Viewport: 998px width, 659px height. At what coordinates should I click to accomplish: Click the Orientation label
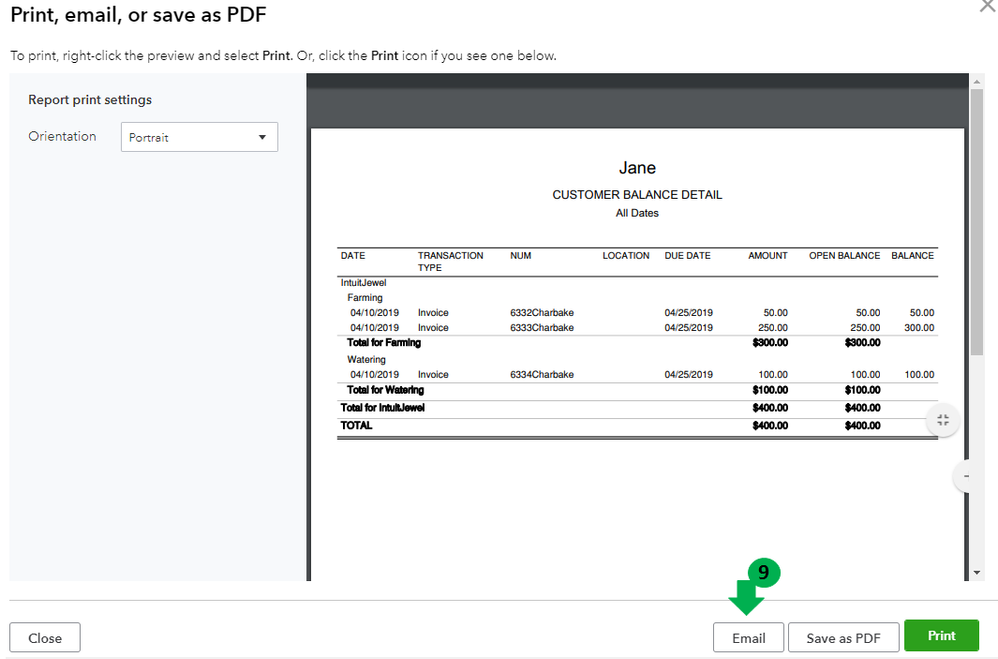point(62,136)
